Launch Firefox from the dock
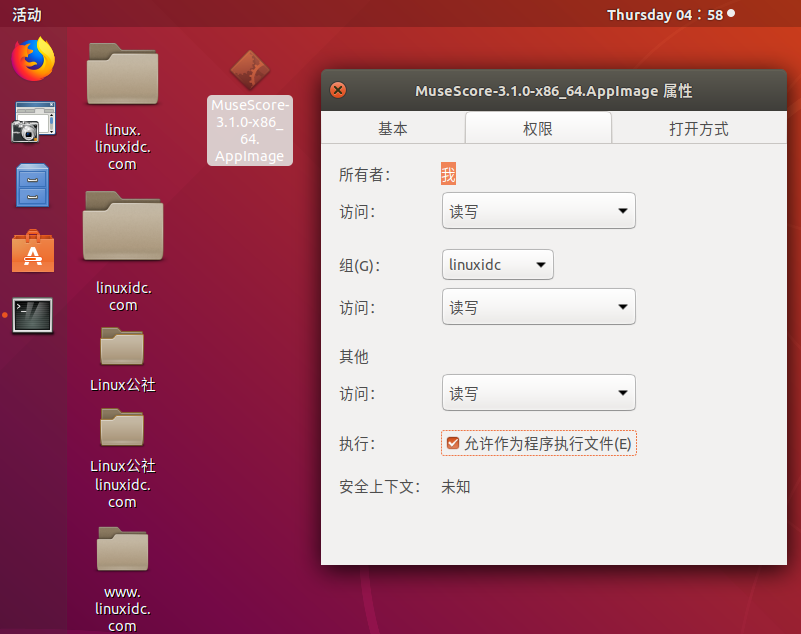 pos(33,59)
